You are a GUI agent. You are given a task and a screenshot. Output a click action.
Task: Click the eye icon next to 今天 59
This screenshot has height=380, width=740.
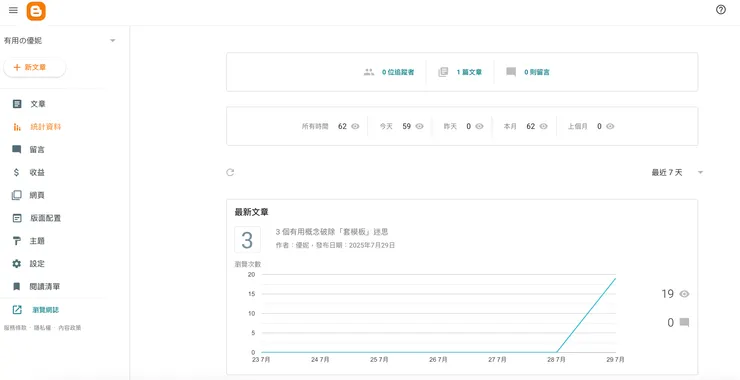[x=420, y=127]
